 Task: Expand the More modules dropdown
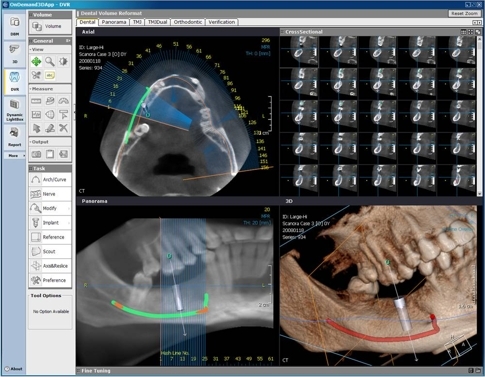[x=15, y=156]
